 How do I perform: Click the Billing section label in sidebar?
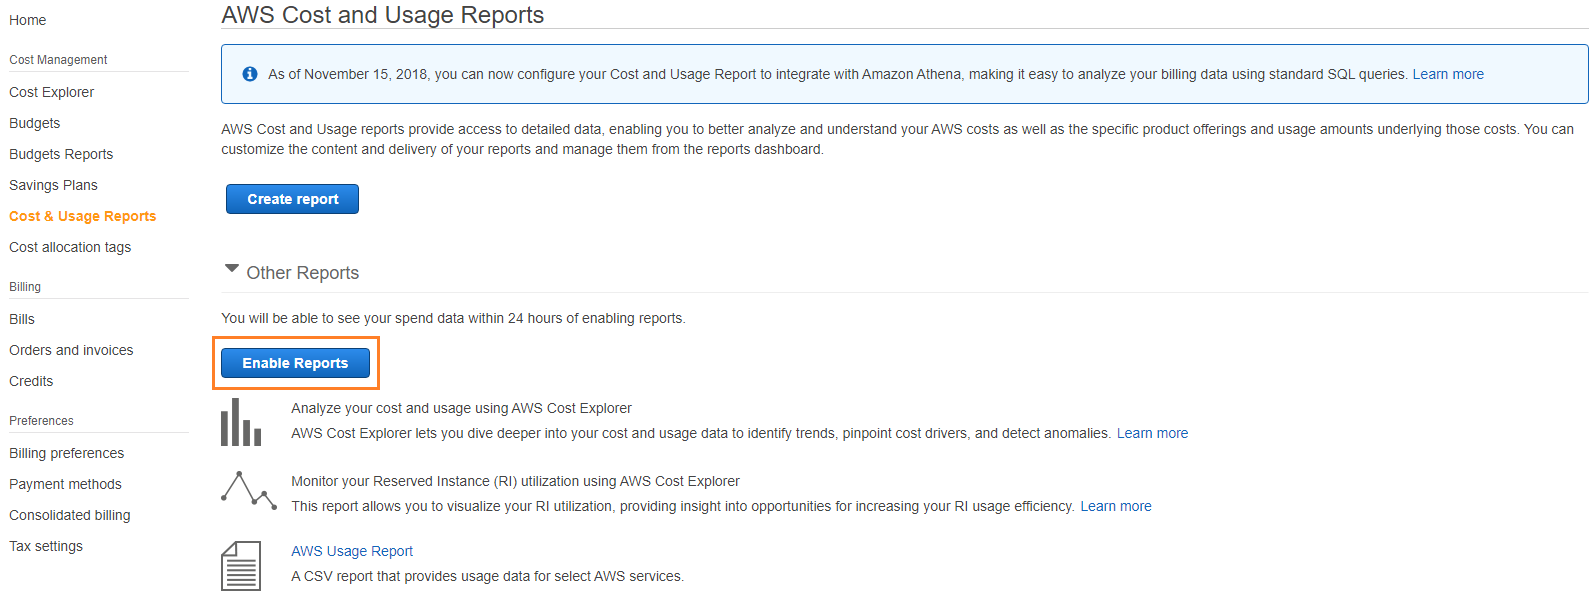[x=25, y=287]
